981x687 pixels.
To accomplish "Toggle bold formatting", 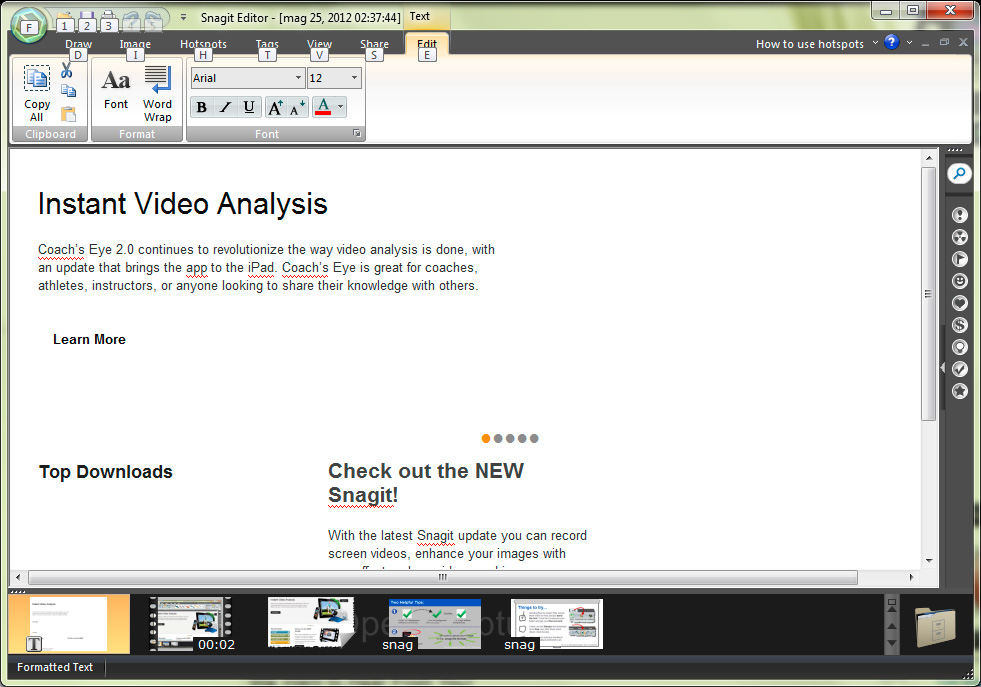I will point(202,108).
